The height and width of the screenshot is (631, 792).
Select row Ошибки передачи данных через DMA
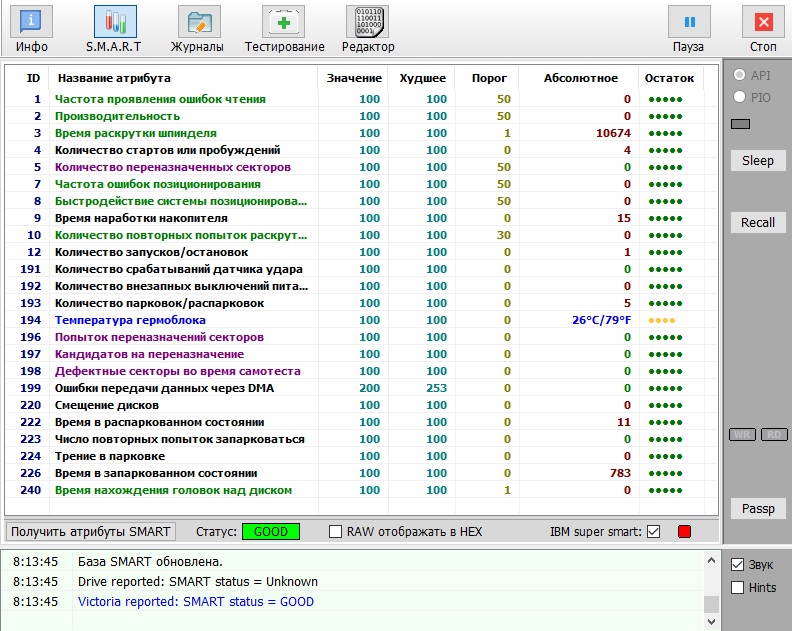(x=361, y=388)
